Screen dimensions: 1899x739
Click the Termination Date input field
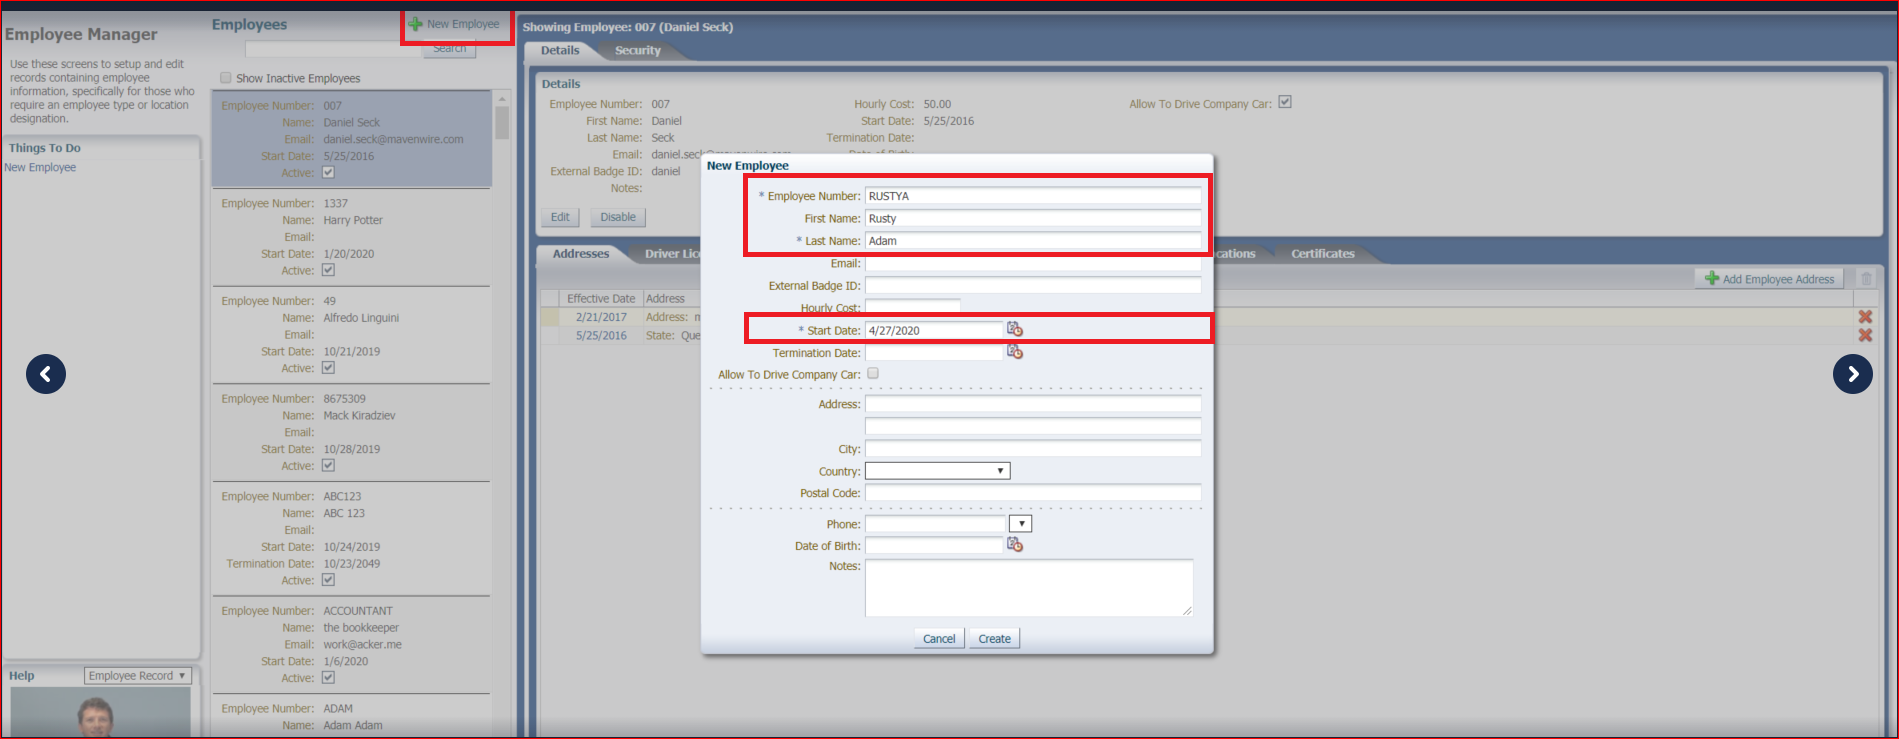tap(934, 353)
